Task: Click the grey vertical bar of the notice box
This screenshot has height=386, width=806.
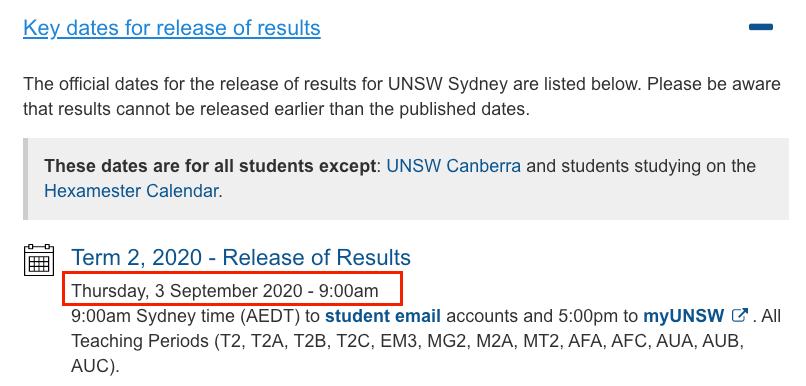Action: pyautogui.click(x=25, y=179)
